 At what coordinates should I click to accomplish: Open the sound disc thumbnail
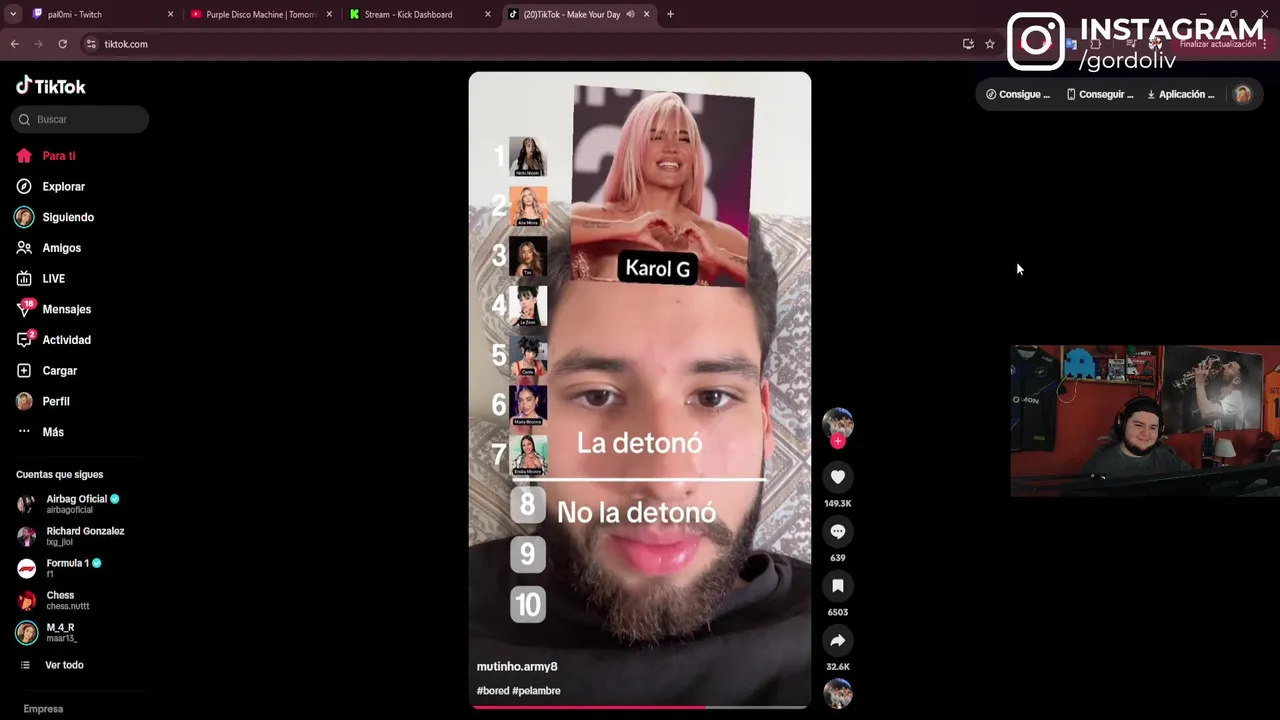pos(838,694)
